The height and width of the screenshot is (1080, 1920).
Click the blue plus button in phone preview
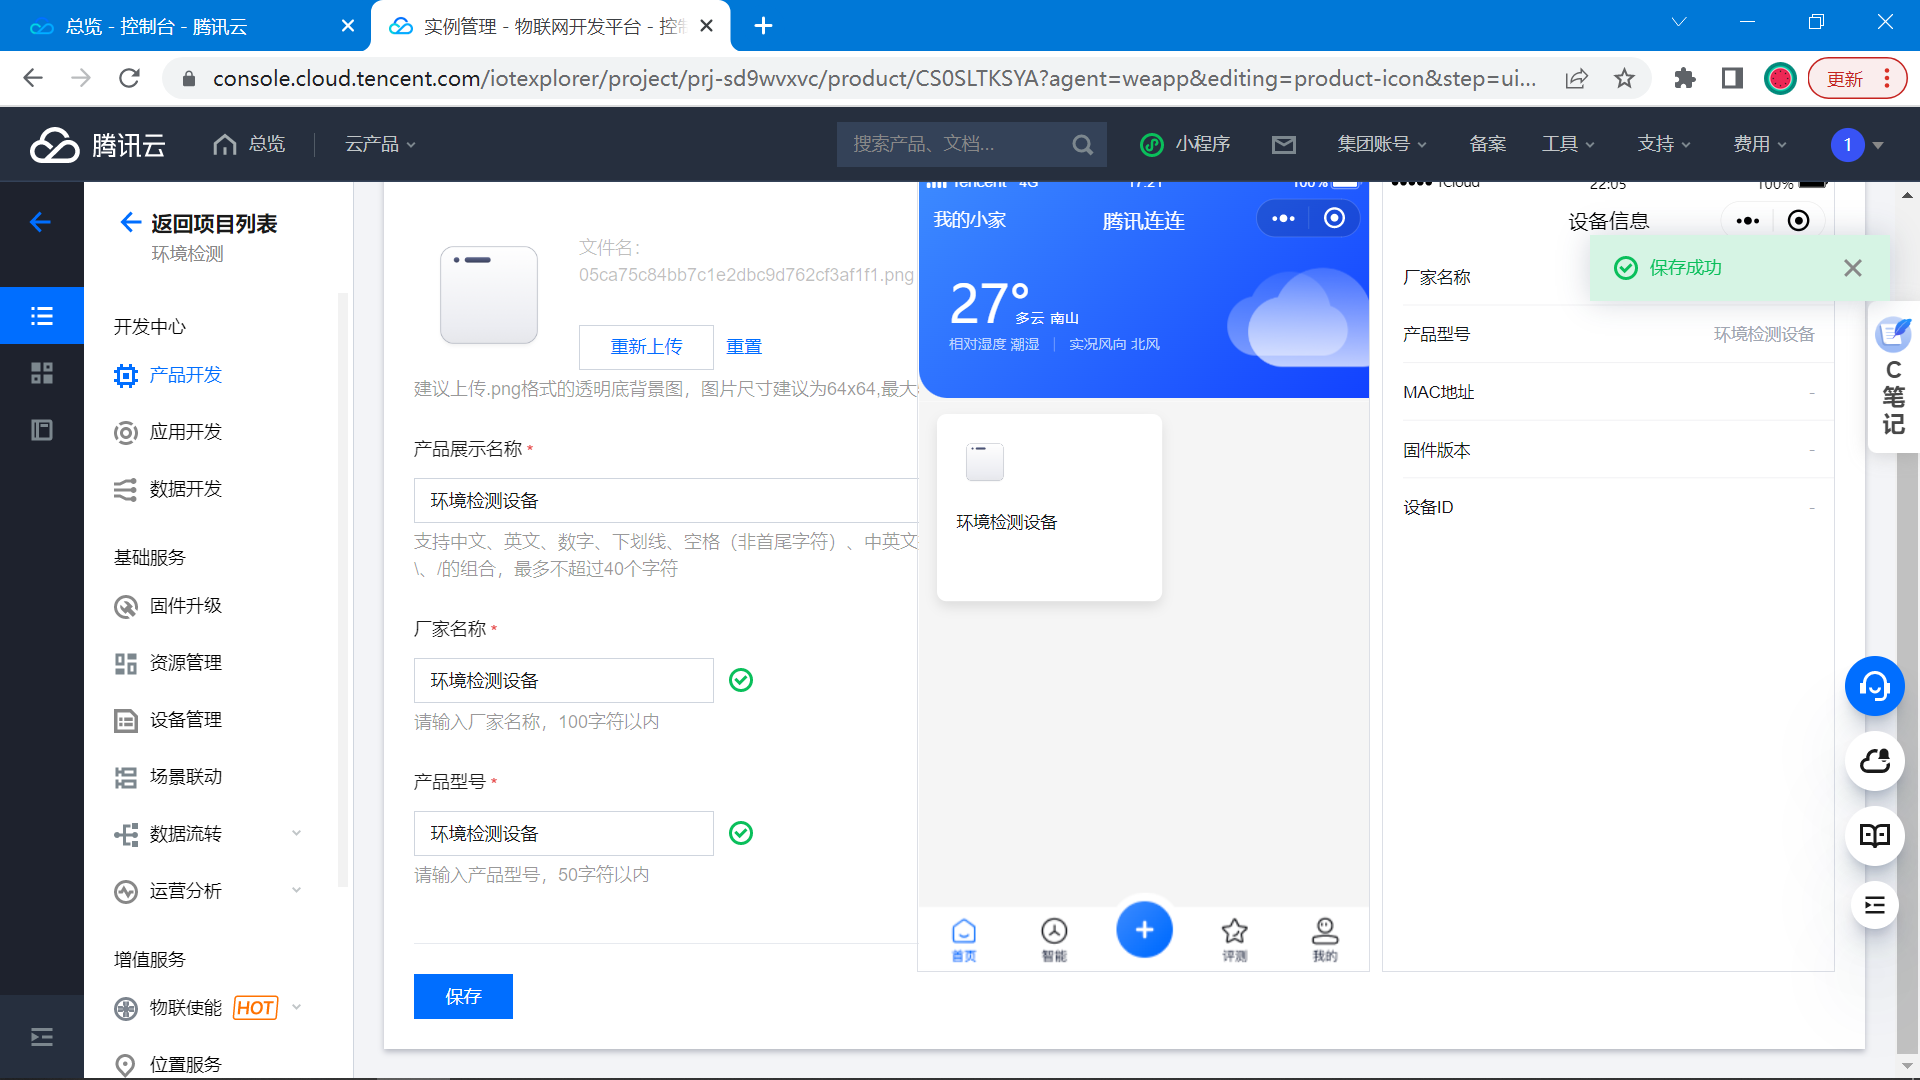tap(1144, 930)
